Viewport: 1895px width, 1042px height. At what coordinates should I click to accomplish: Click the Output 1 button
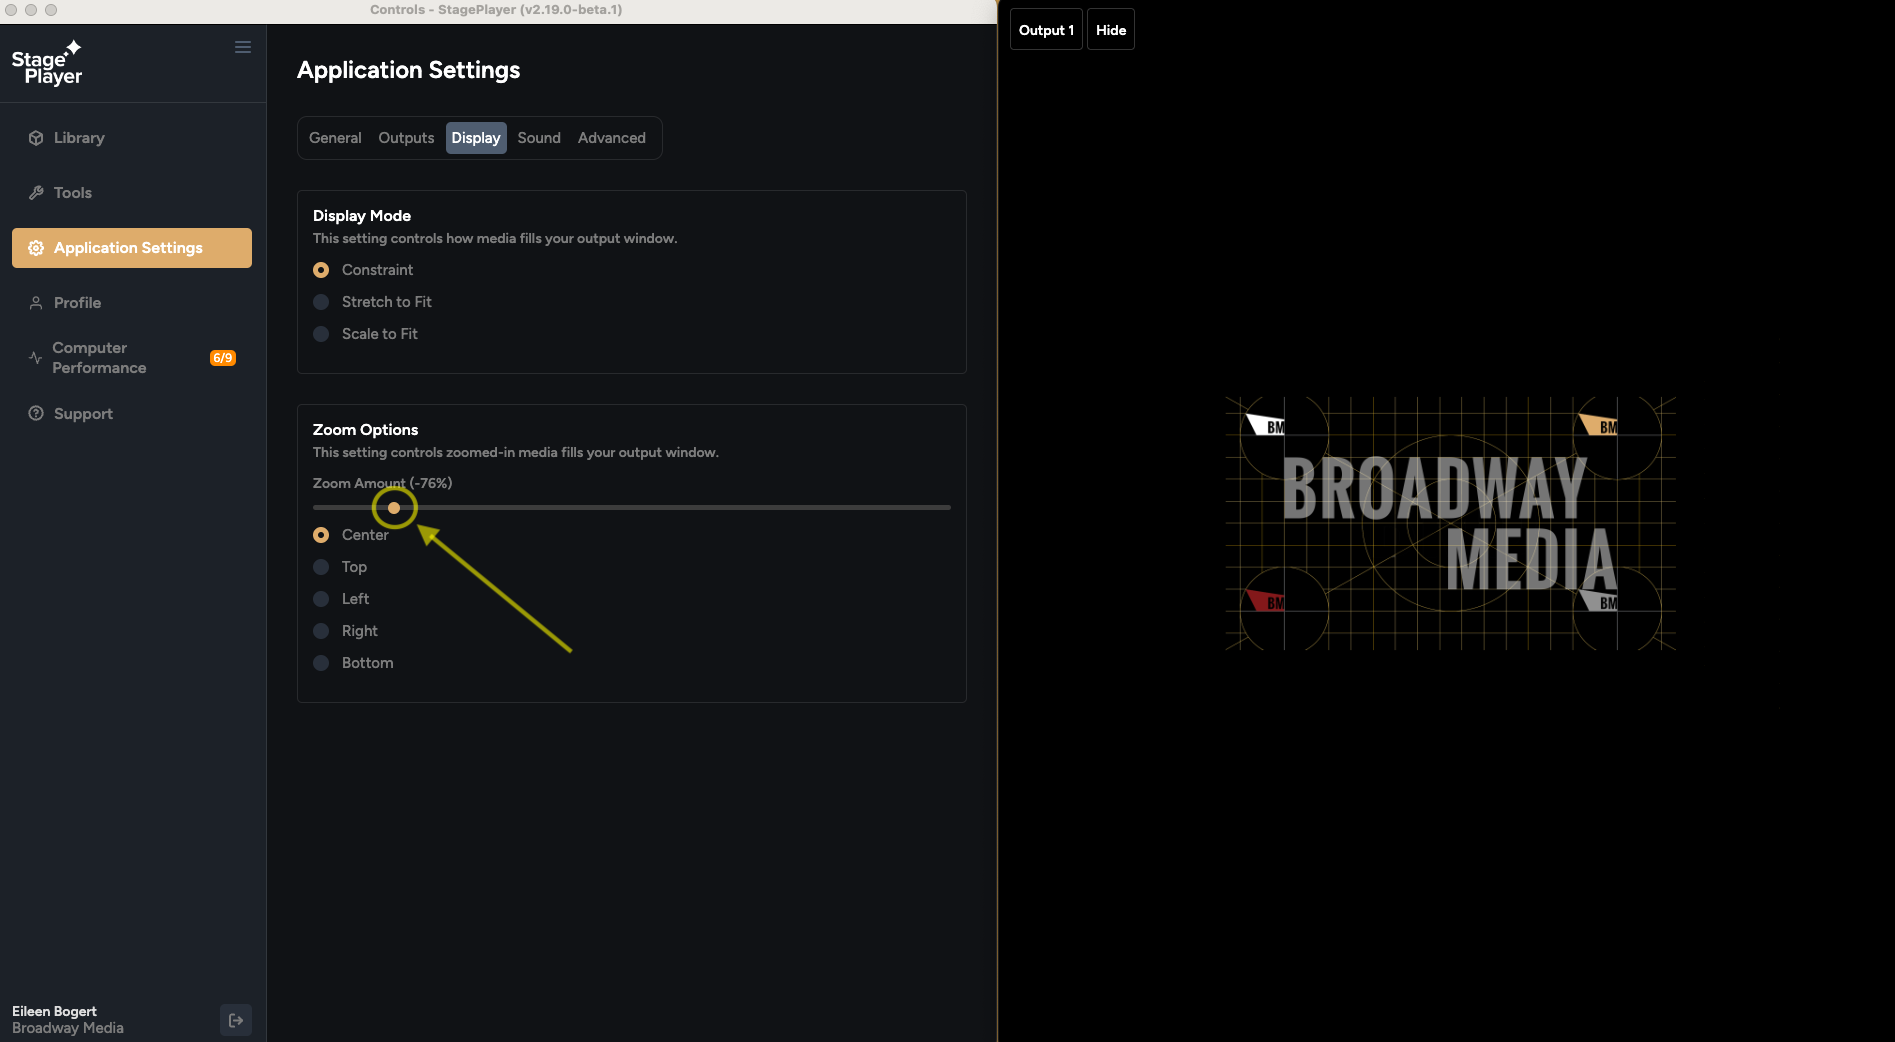click(1046, 30)
